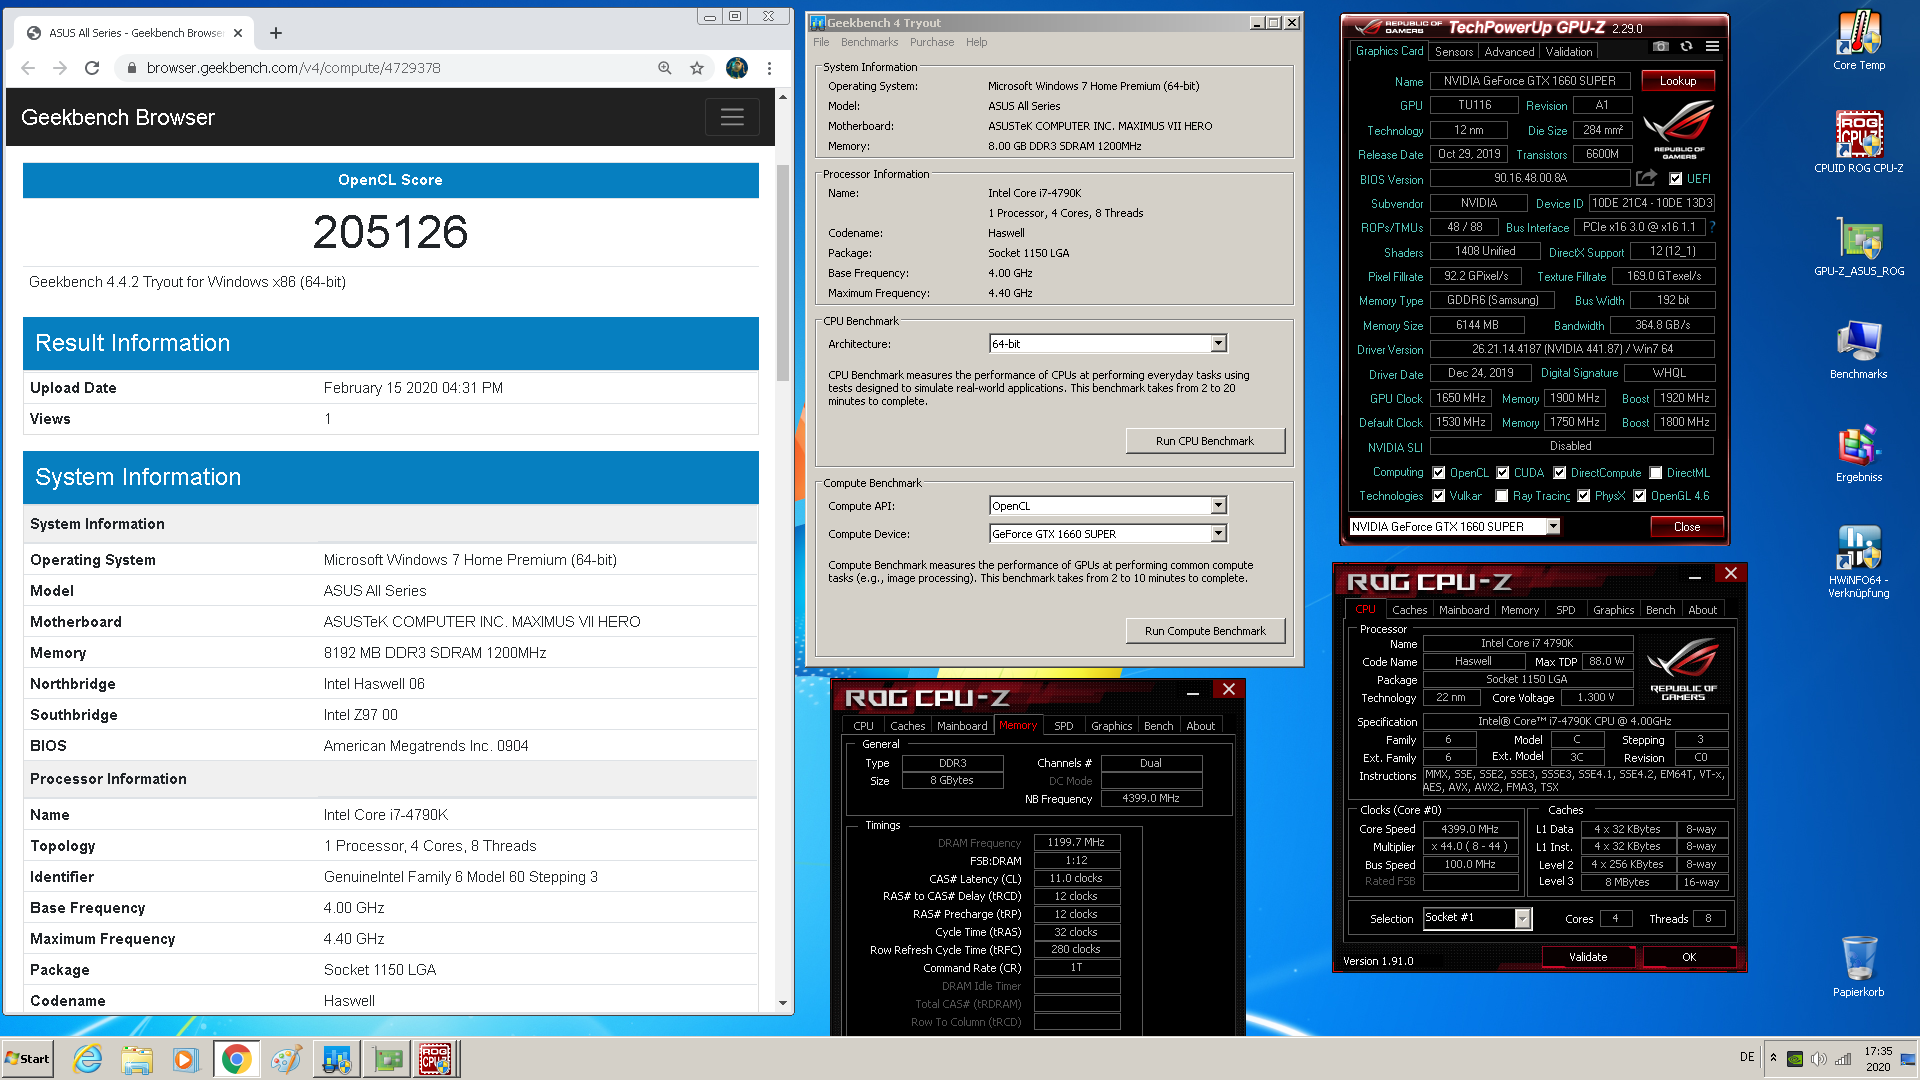Toggle the UEFI checkbox in GPU-Z
The width and height of the screenshot is (1920, 1080).
pos(1676,179)
